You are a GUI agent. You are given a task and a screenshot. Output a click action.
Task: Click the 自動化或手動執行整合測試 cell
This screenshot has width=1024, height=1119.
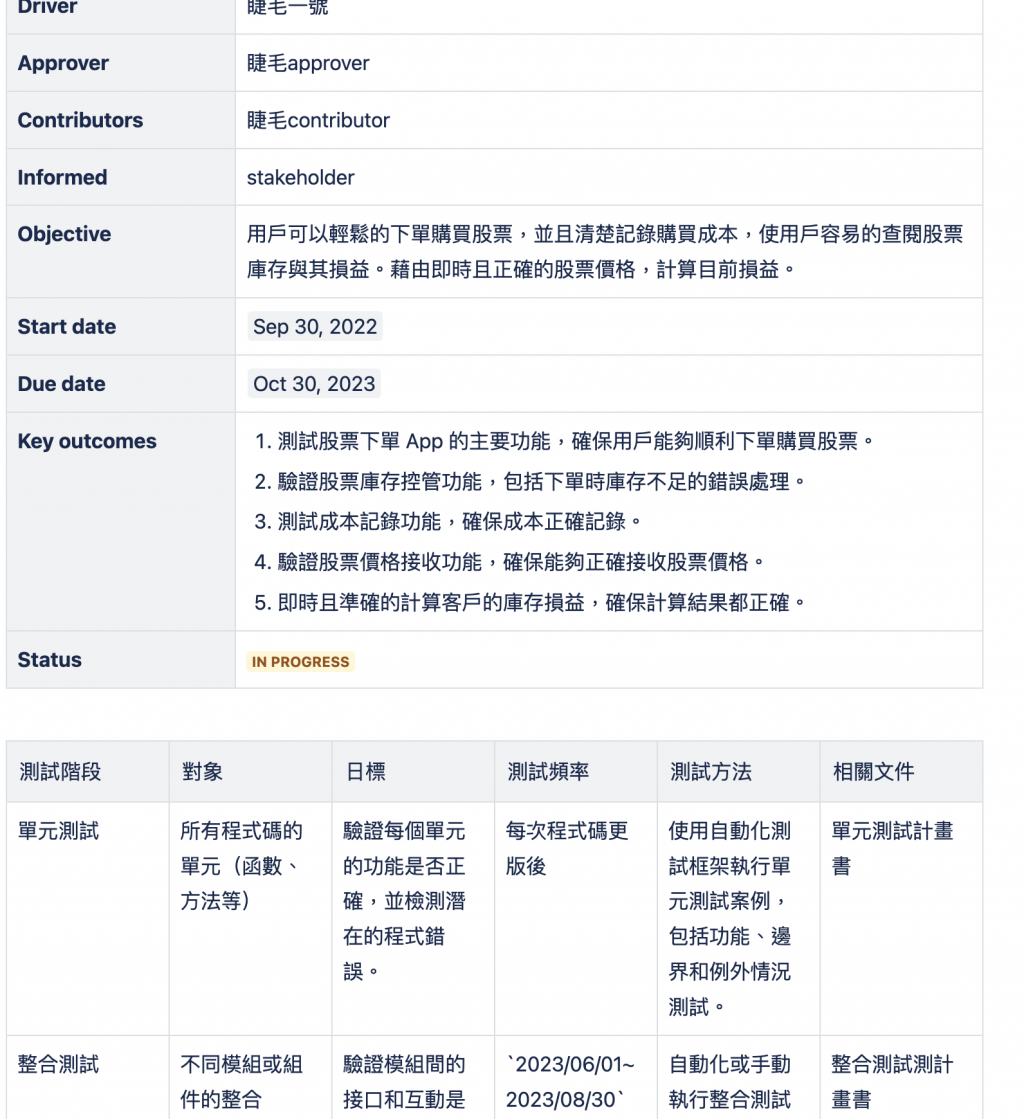click(x=739, y=1078)
